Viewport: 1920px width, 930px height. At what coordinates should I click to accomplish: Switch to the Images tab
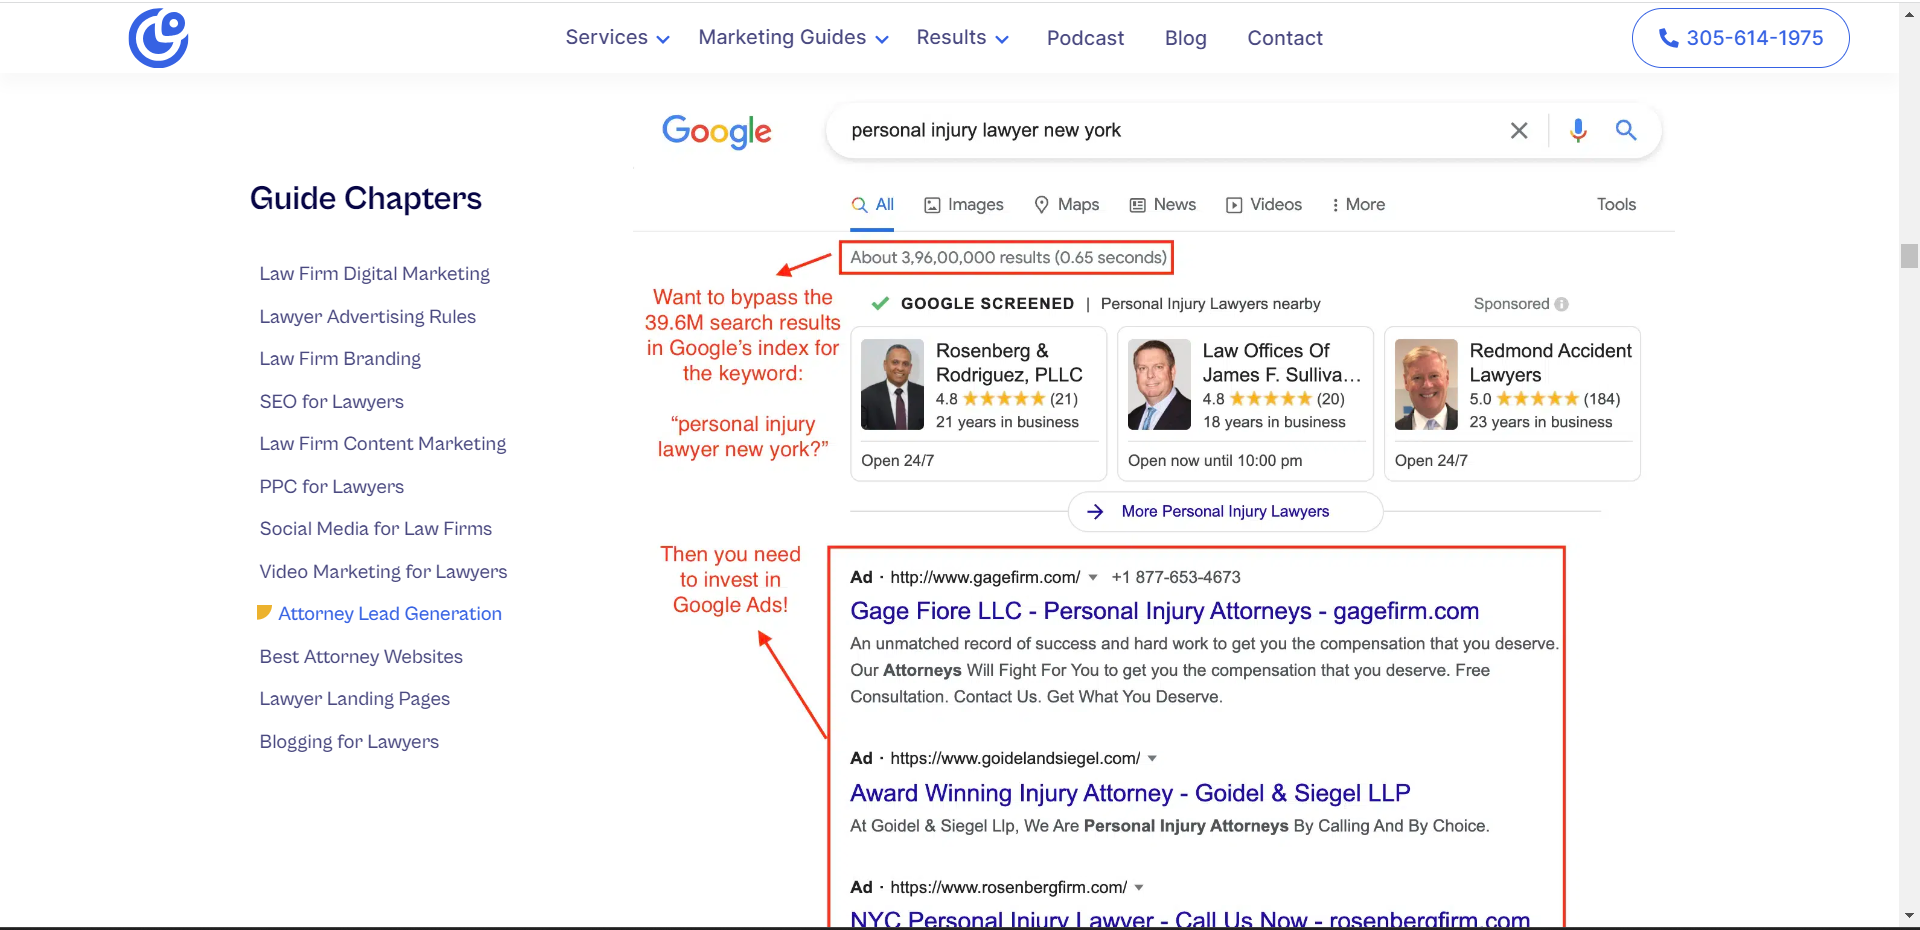tap(963, 205)
